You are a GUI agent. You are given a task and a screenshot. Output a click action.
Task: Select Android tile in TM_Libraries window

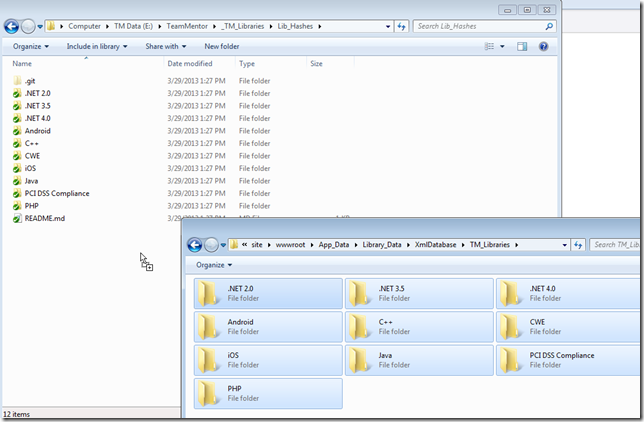click(268, 327)
